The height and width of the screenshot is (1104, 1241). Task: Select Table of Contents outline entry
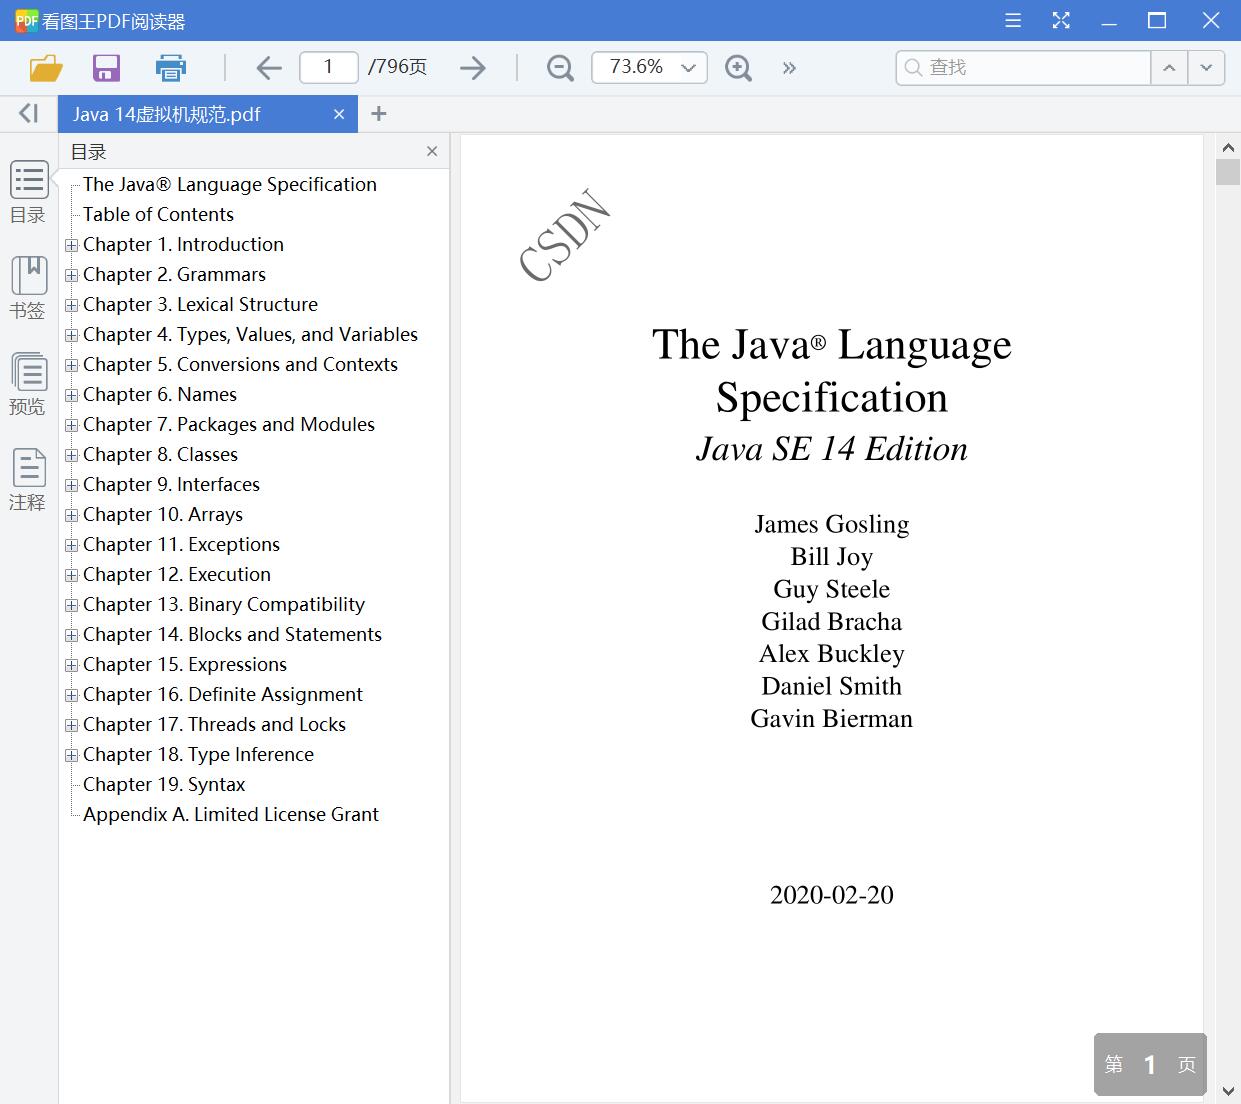(x=158, y=214)
